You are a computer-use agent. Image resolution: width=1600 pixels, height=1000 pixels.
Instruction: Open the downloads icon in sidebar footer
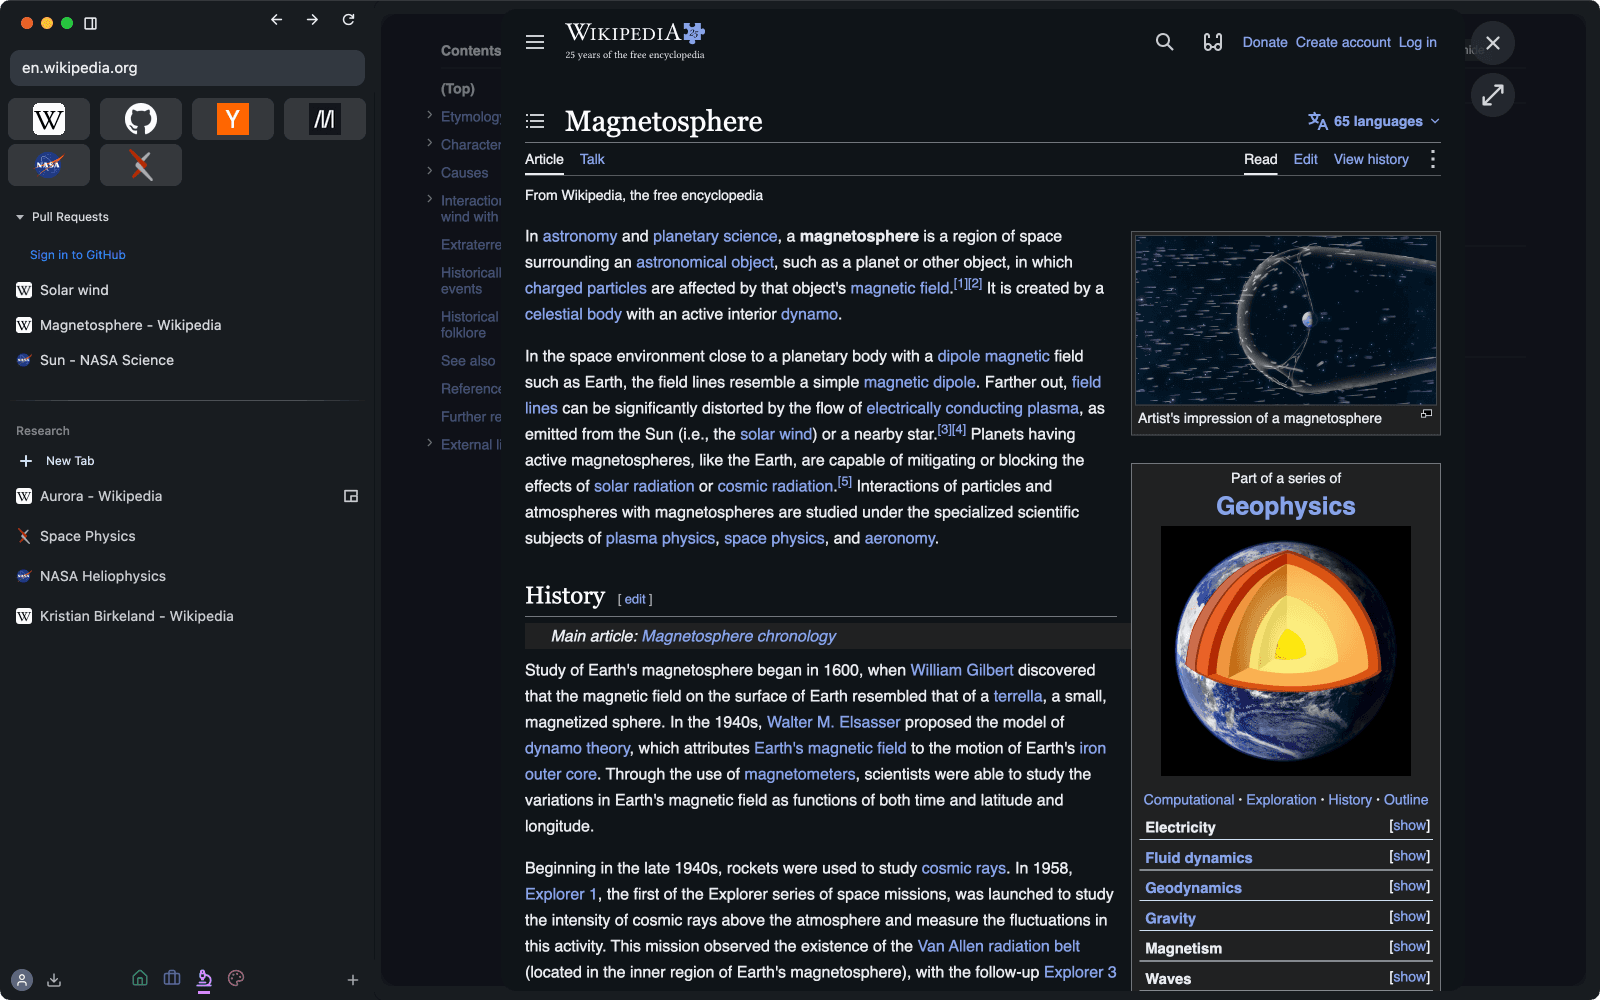tap(54, 980)
